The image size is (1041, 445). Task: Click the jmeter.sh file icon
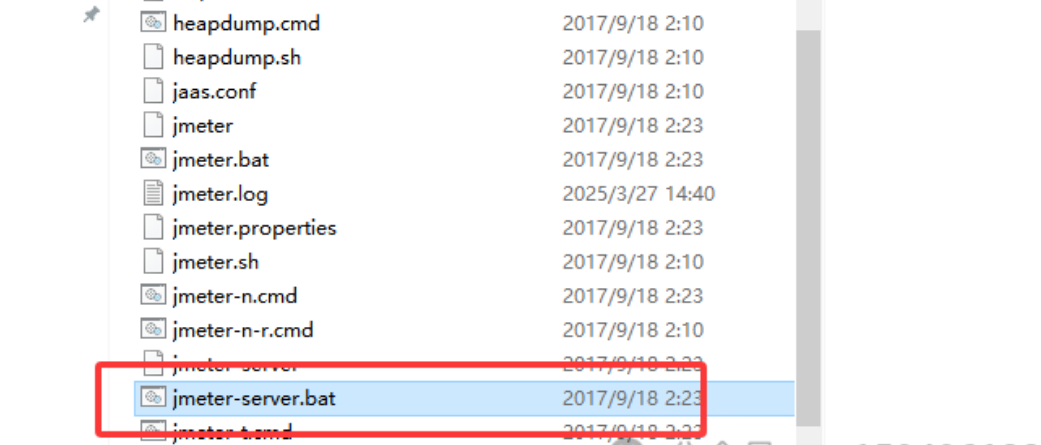click(153, 262)
